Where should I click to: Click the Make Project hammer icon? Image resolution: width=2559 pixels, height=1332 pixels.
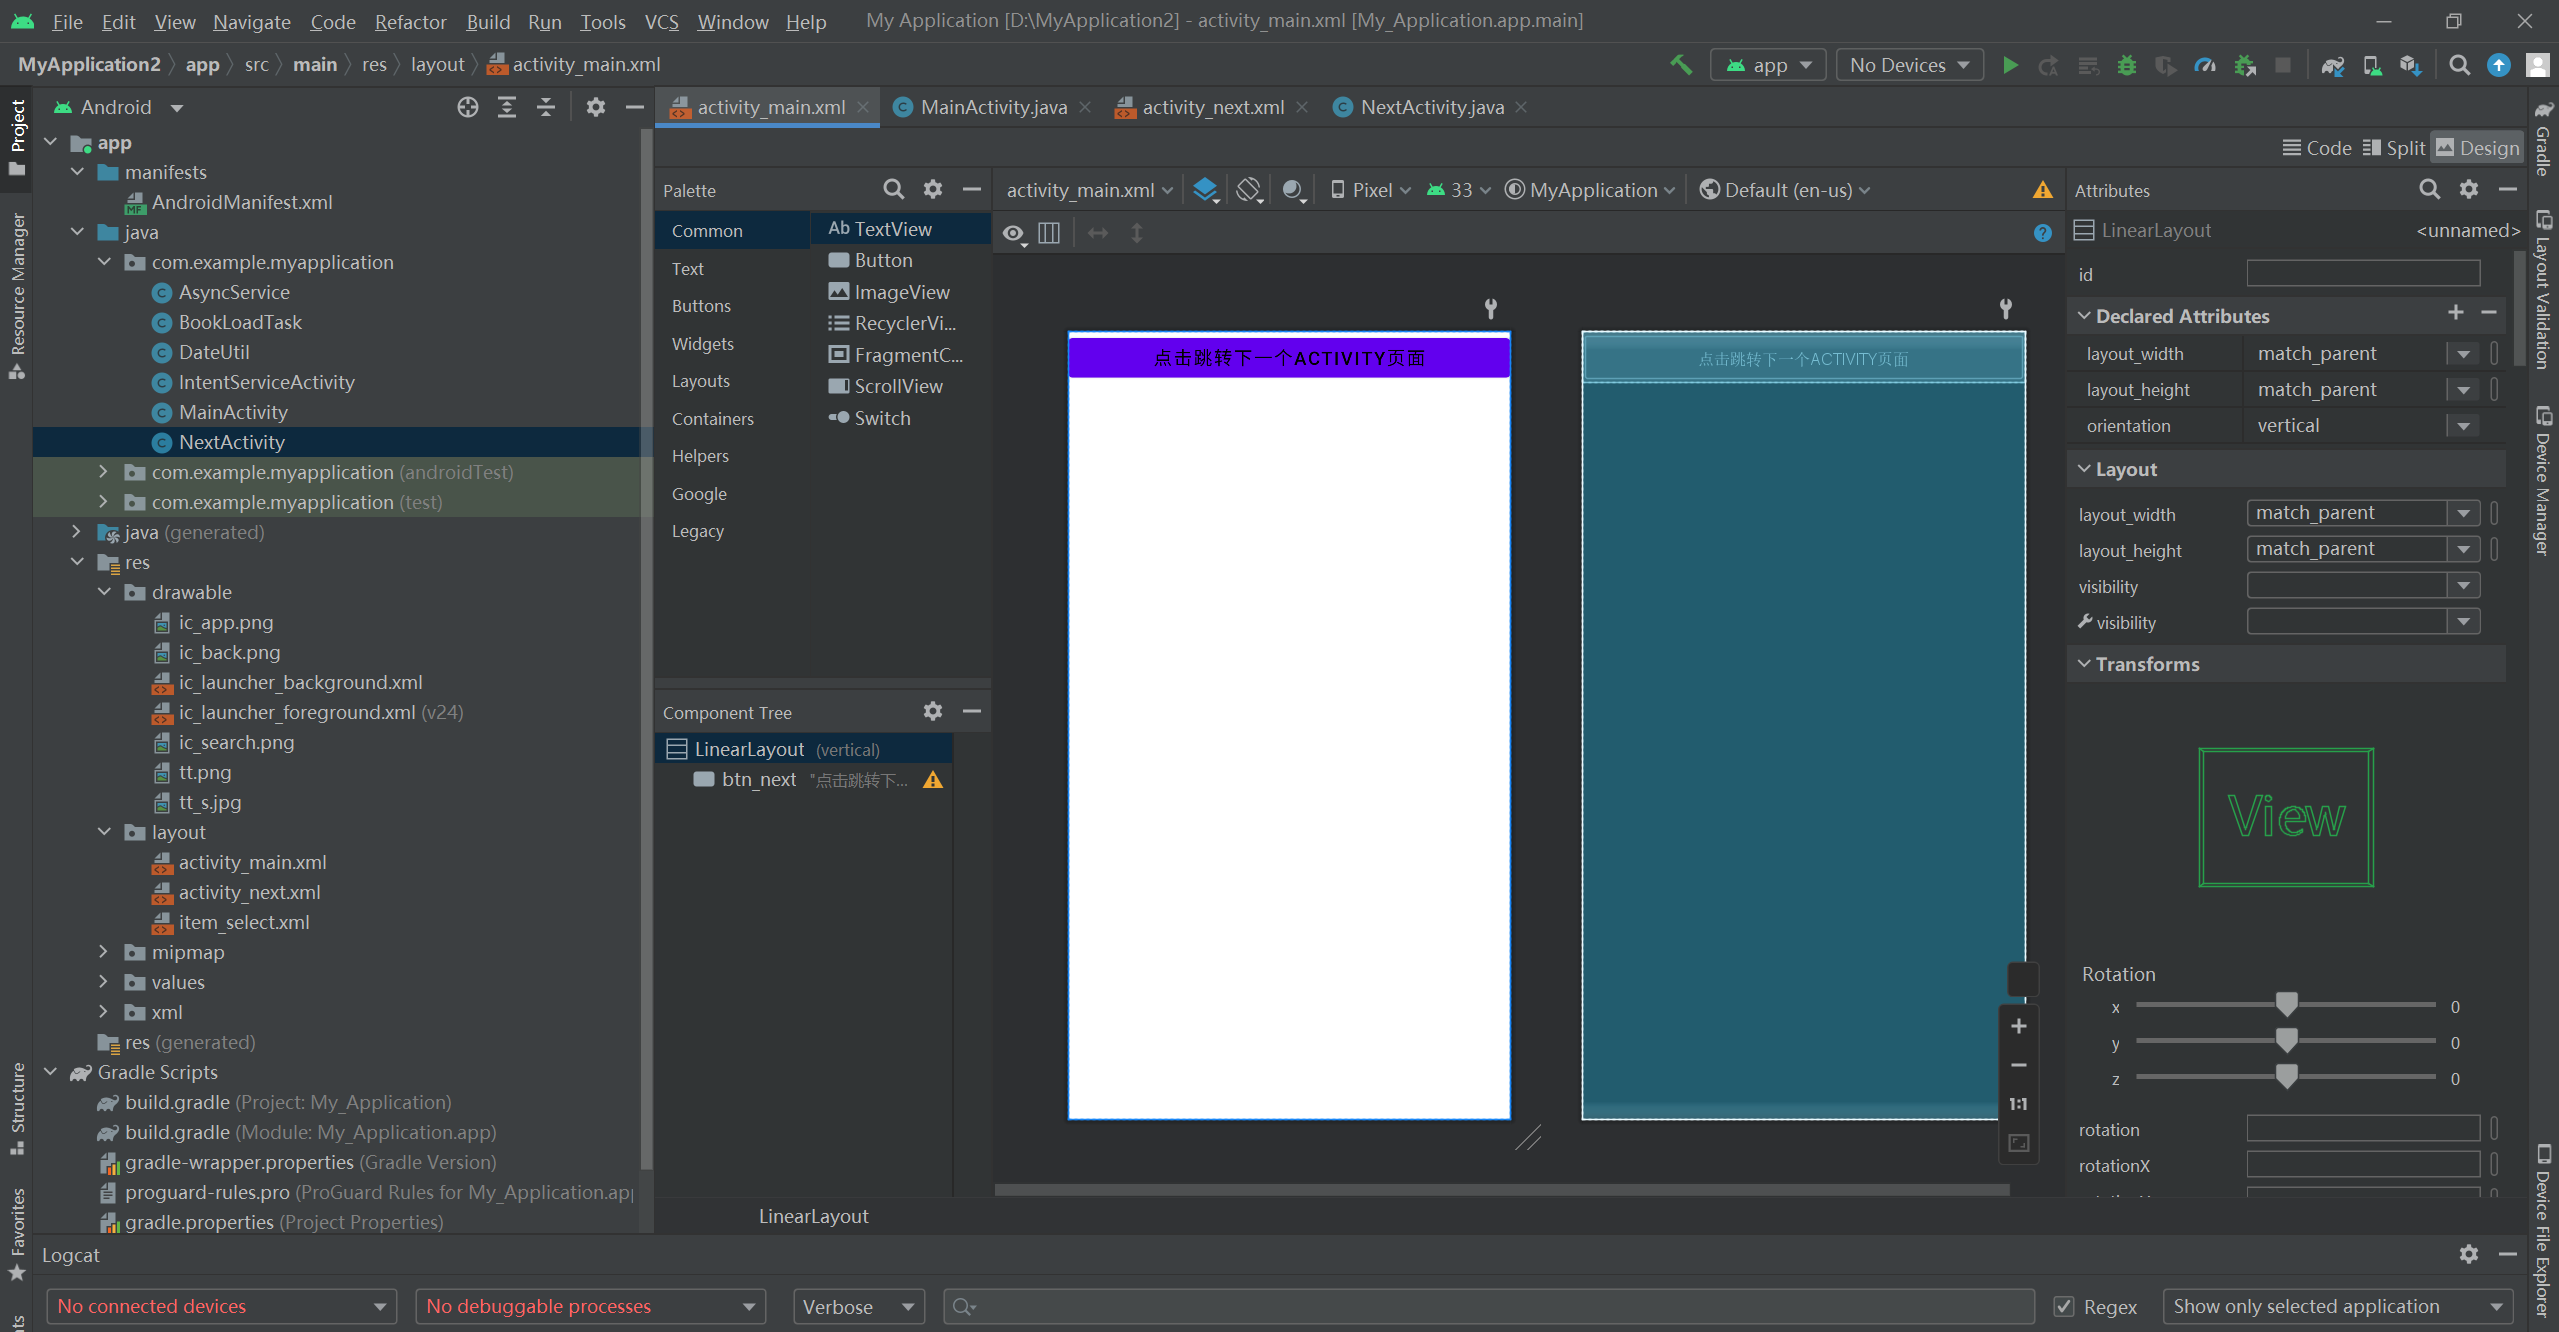pyautogui.click(x=1681, y=65)
